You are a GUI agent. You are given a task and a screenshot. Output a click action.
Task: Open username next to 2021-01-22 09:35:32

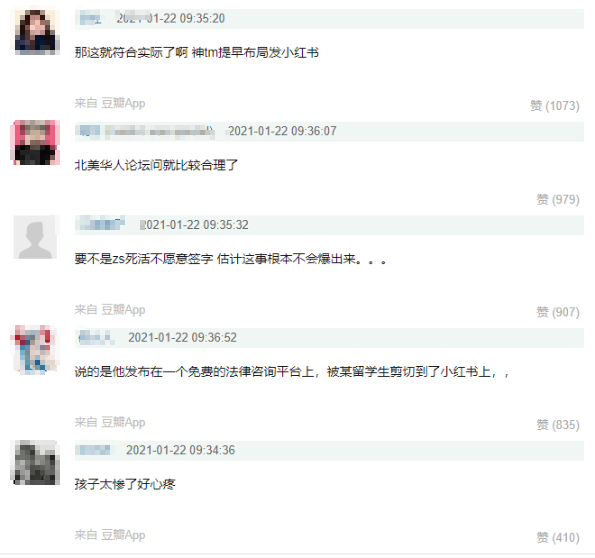101,224
